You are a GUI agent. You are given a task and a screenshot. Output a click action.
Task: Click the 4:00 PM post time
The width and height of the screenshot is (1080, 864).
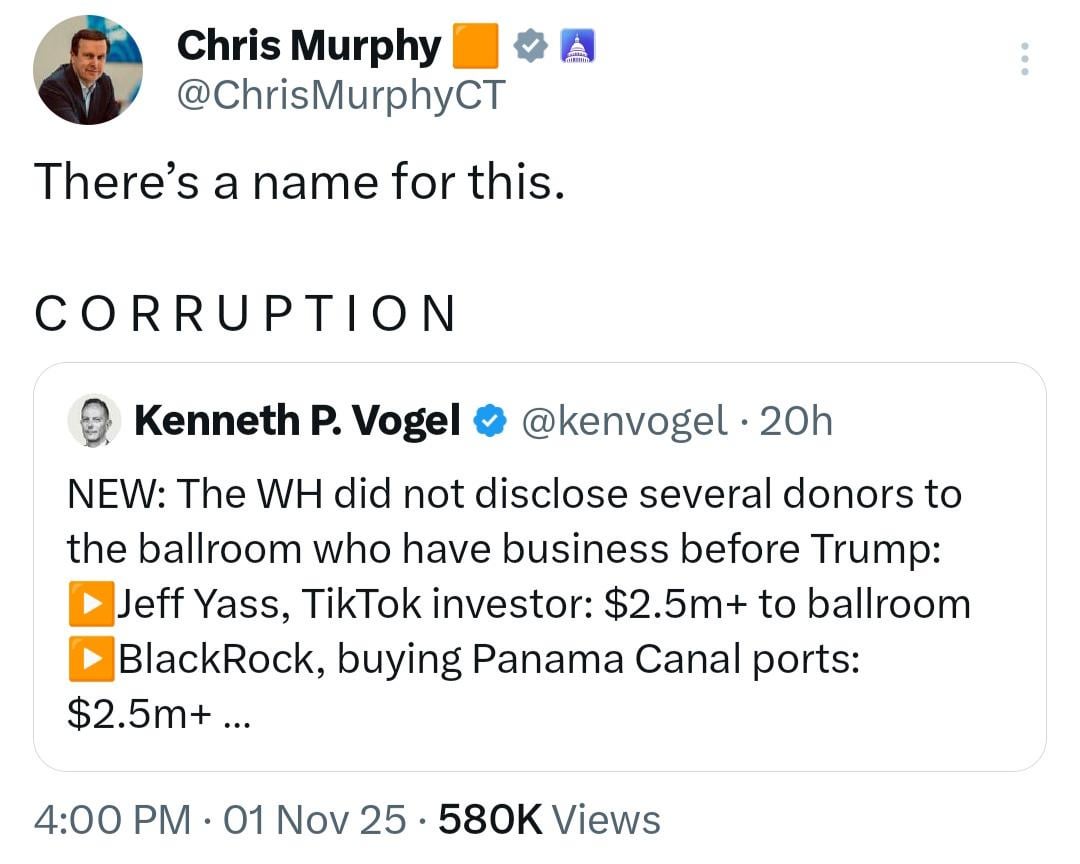(x=112, y=820)
